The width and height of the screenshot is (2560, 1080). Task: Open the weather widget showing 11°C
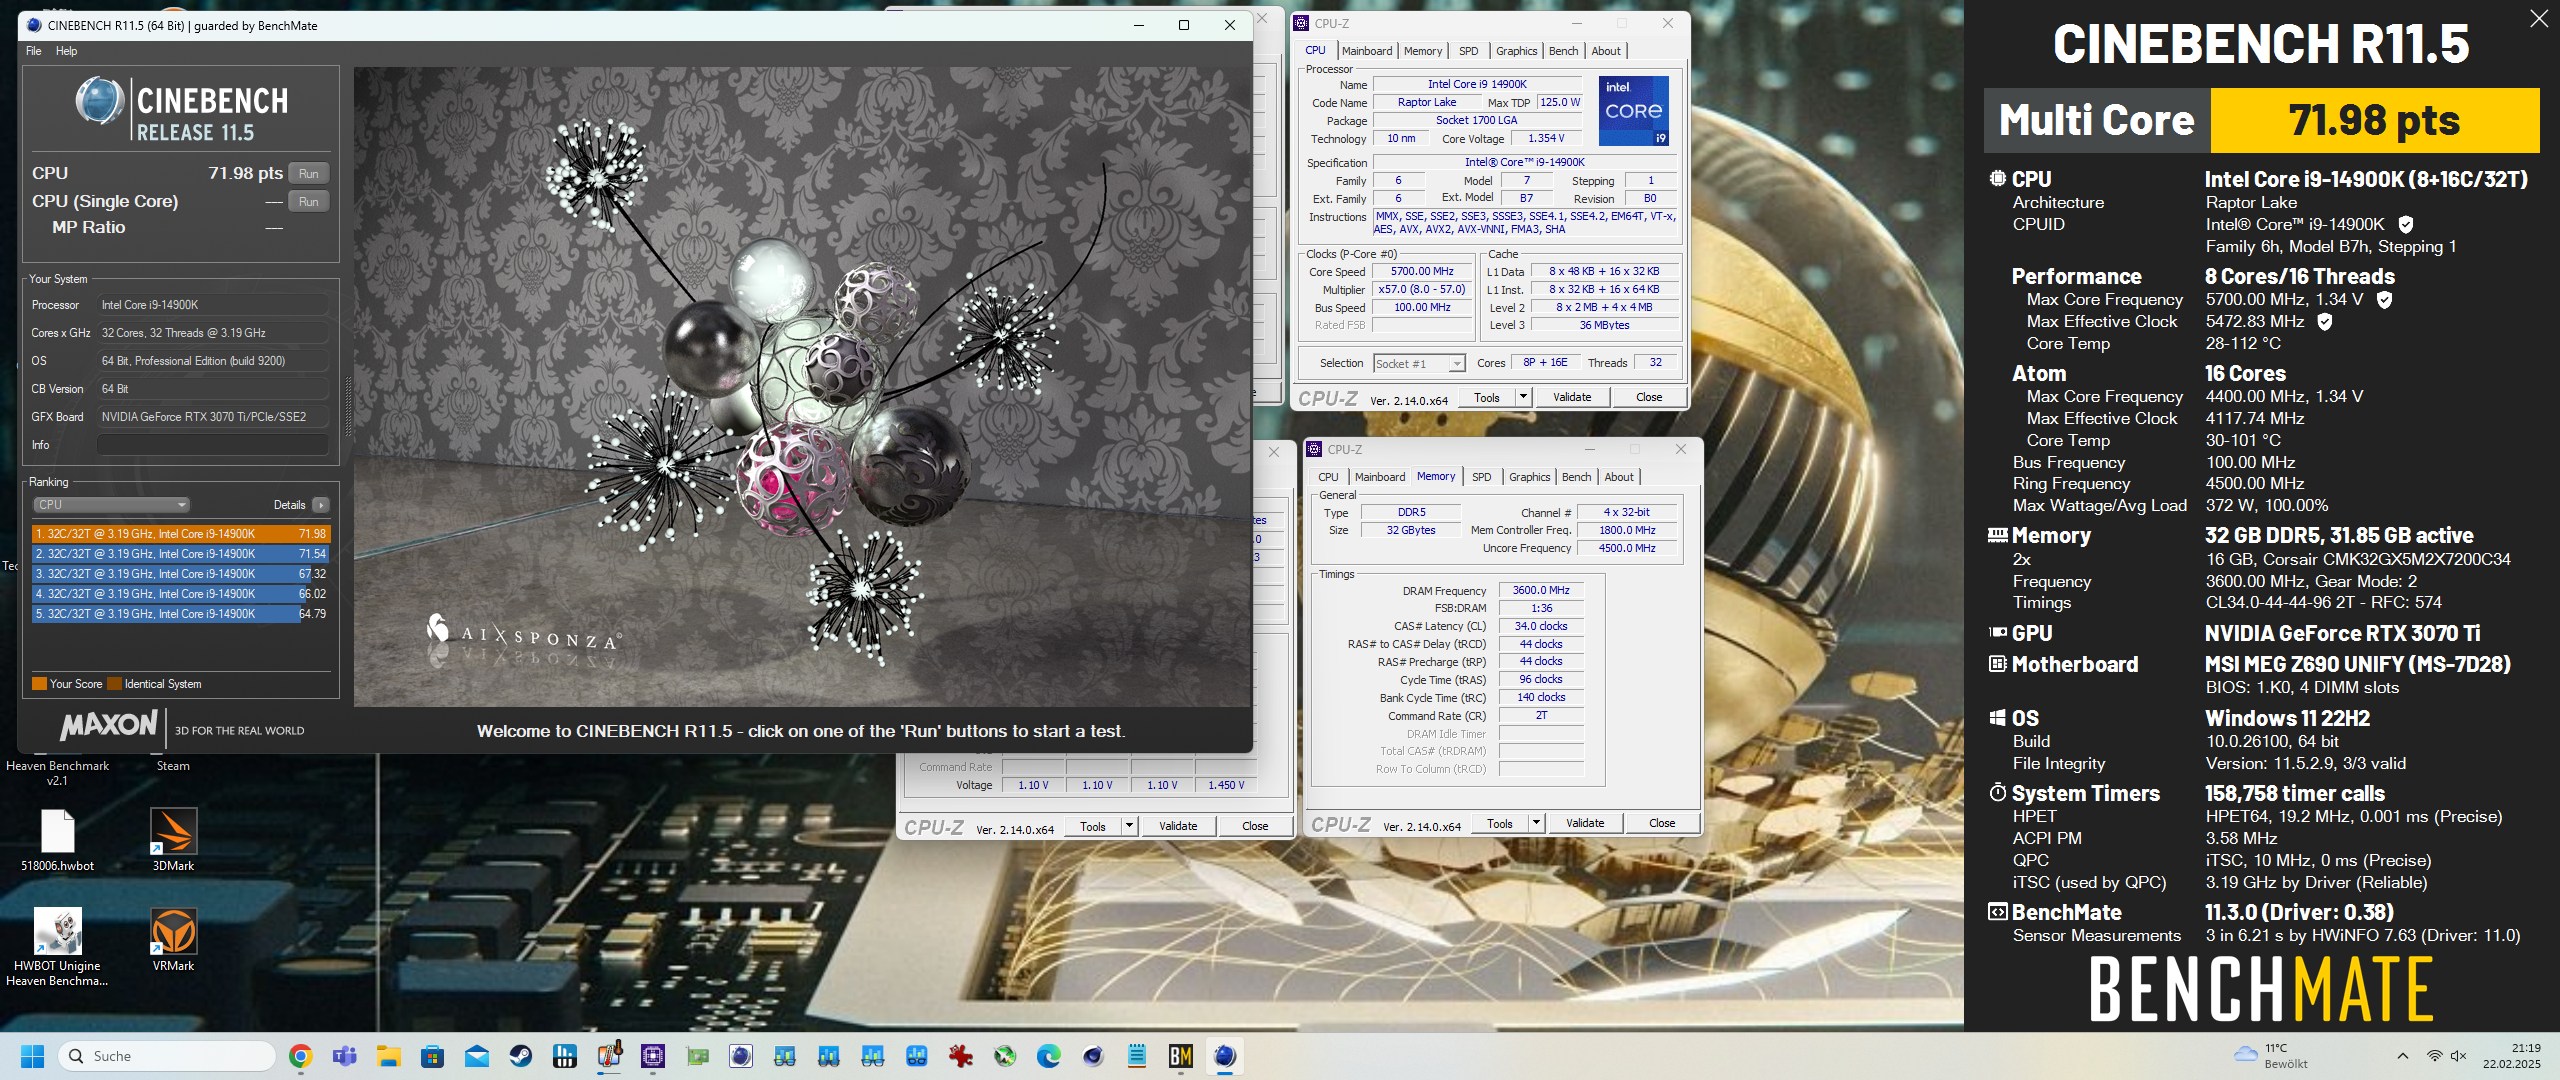pos(2270,1056)
